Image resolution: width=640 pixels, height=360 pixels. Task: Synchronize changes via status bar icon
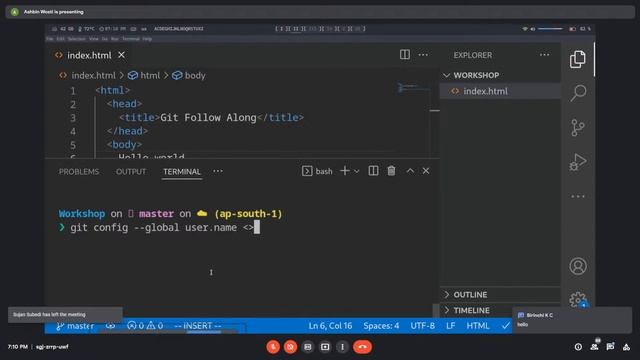[110, 326]
